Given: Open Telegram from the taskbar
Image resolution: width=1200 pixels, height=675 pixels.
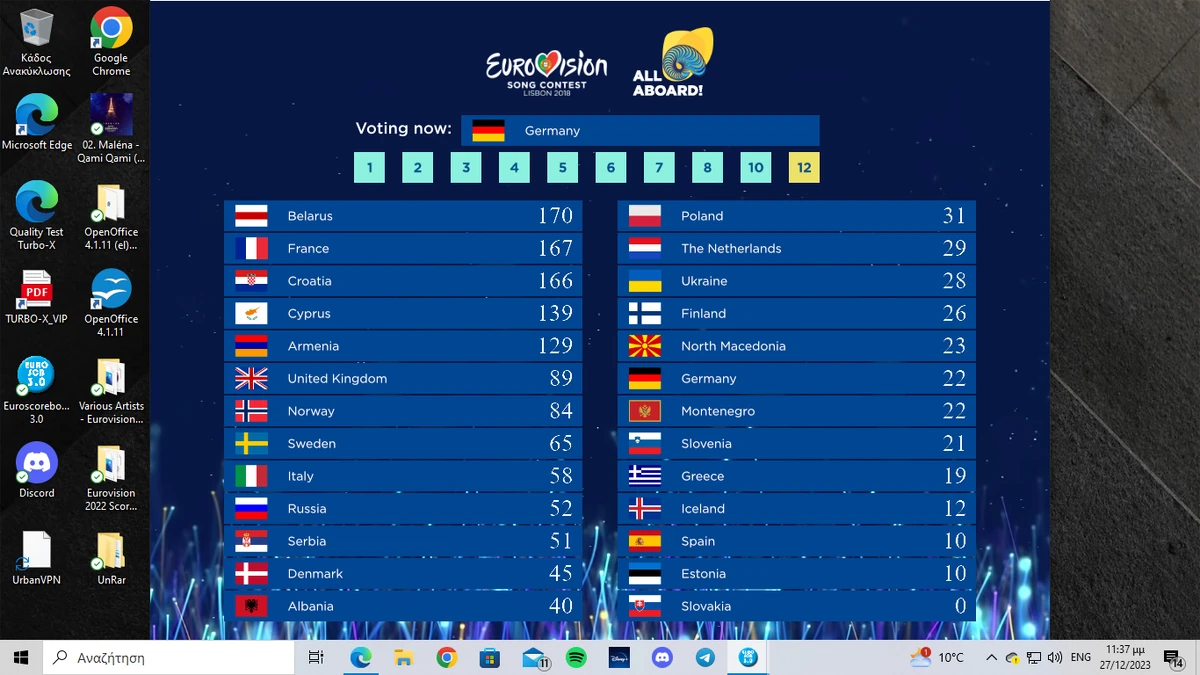Looking at the screenshot, I should [704, 658].
